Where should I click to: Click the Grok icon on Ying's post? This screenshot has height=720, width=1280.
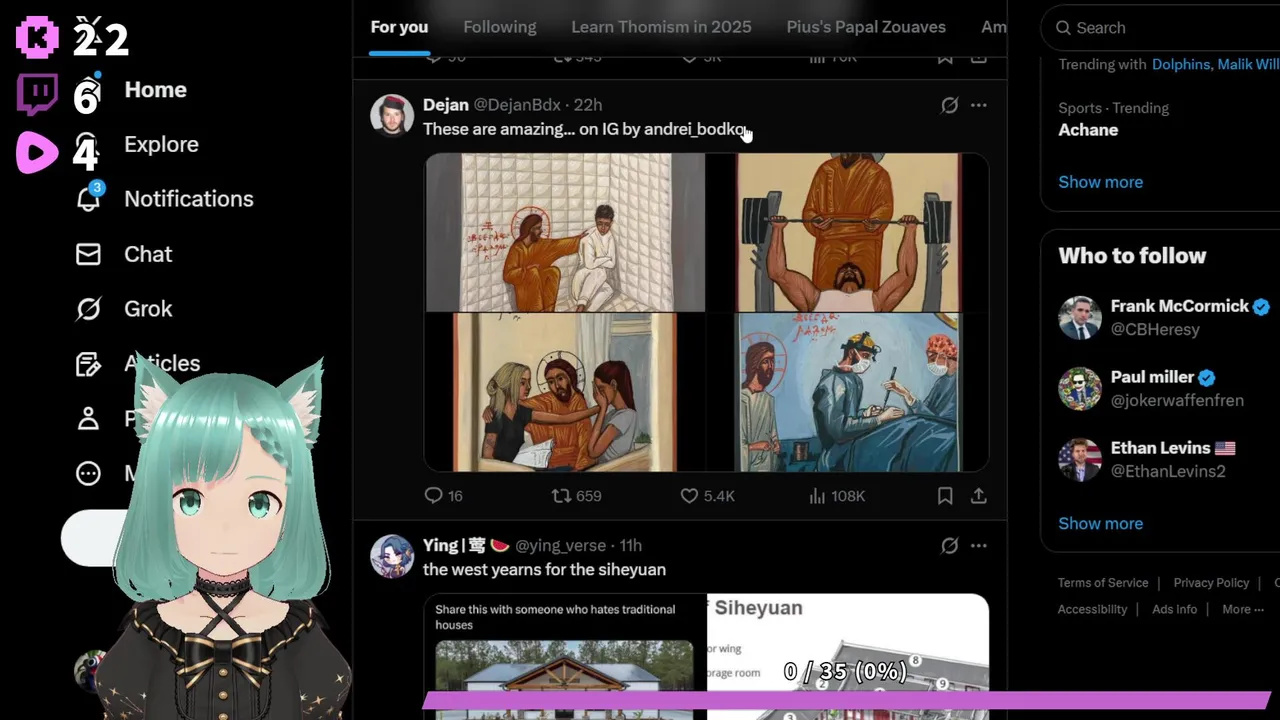point(950,546)
